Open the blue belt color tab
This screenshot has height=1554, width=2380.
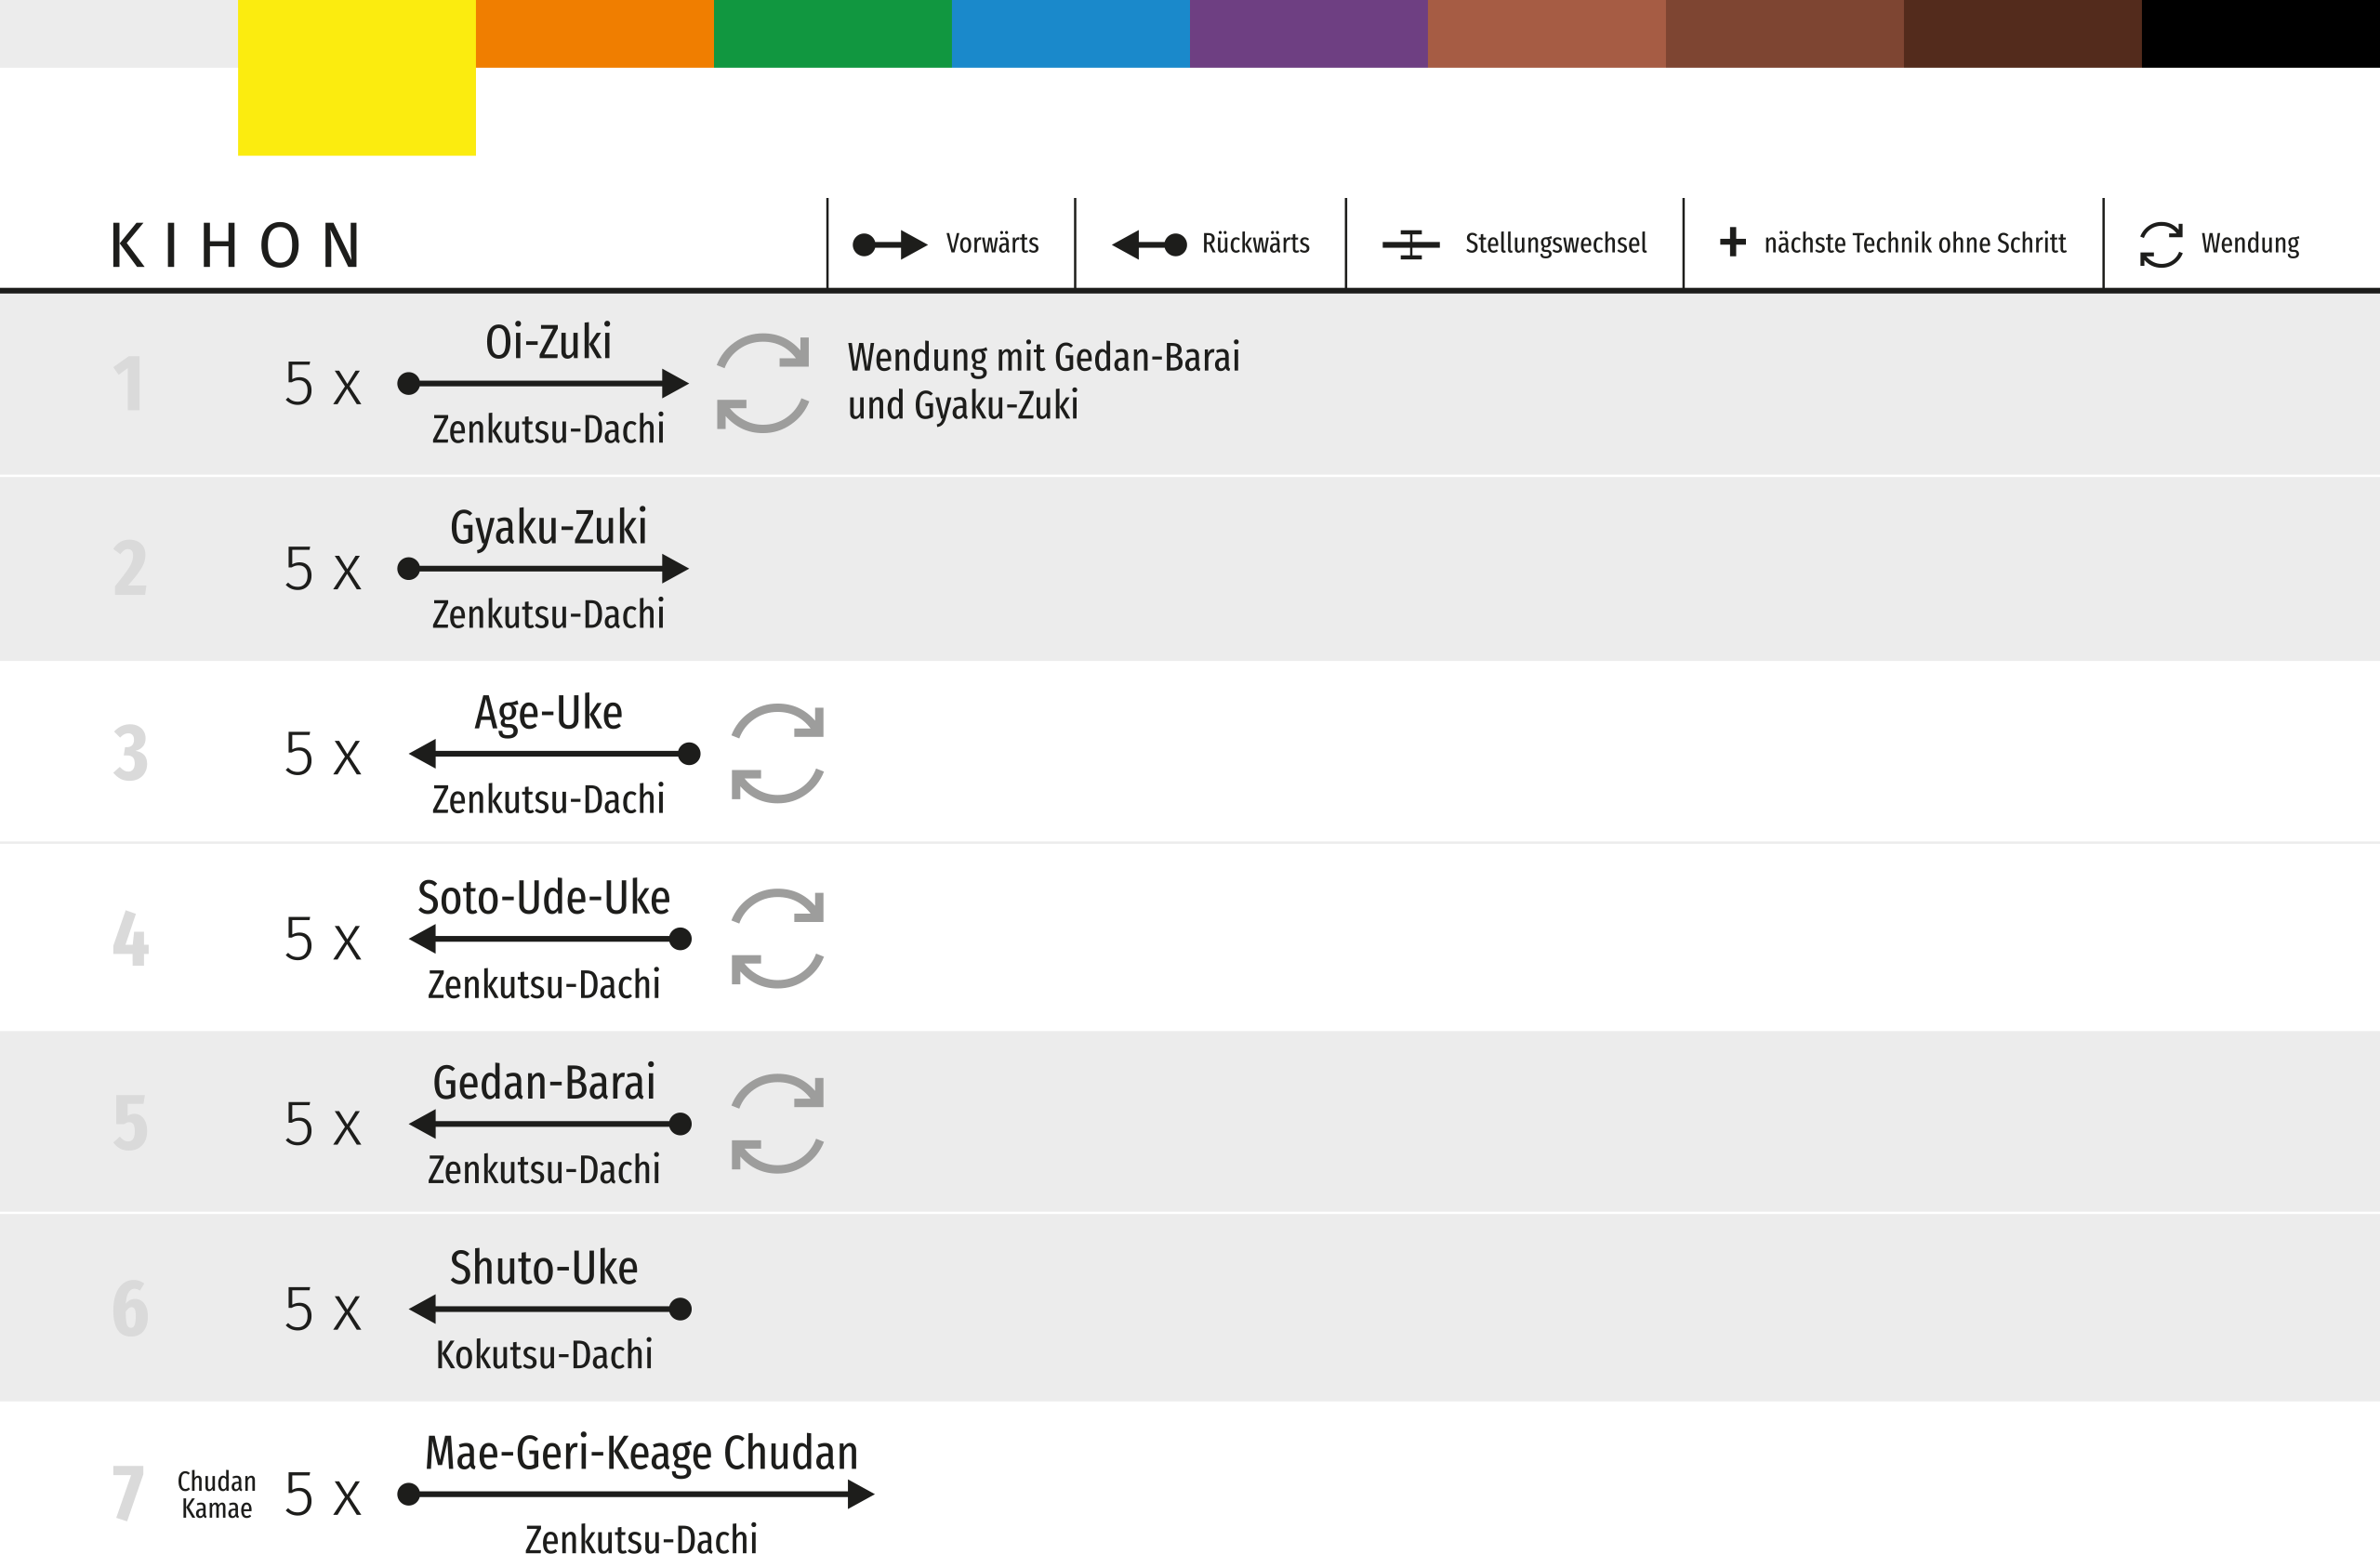pyautogui.click(x=1070, y=33)
